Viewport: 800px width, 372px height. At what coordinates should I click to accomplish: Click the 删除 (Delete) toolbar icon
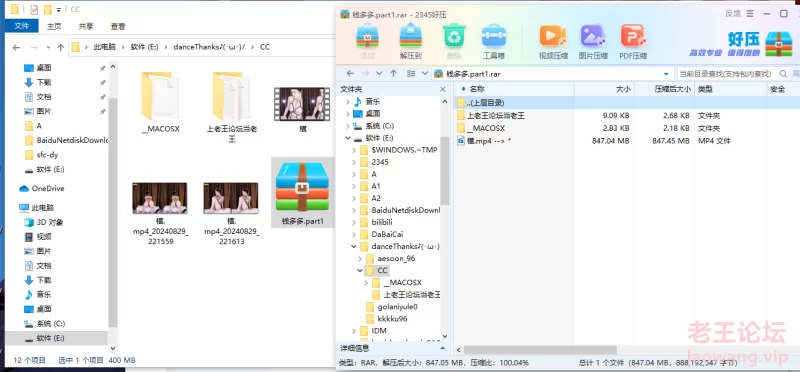coord(454,42)
